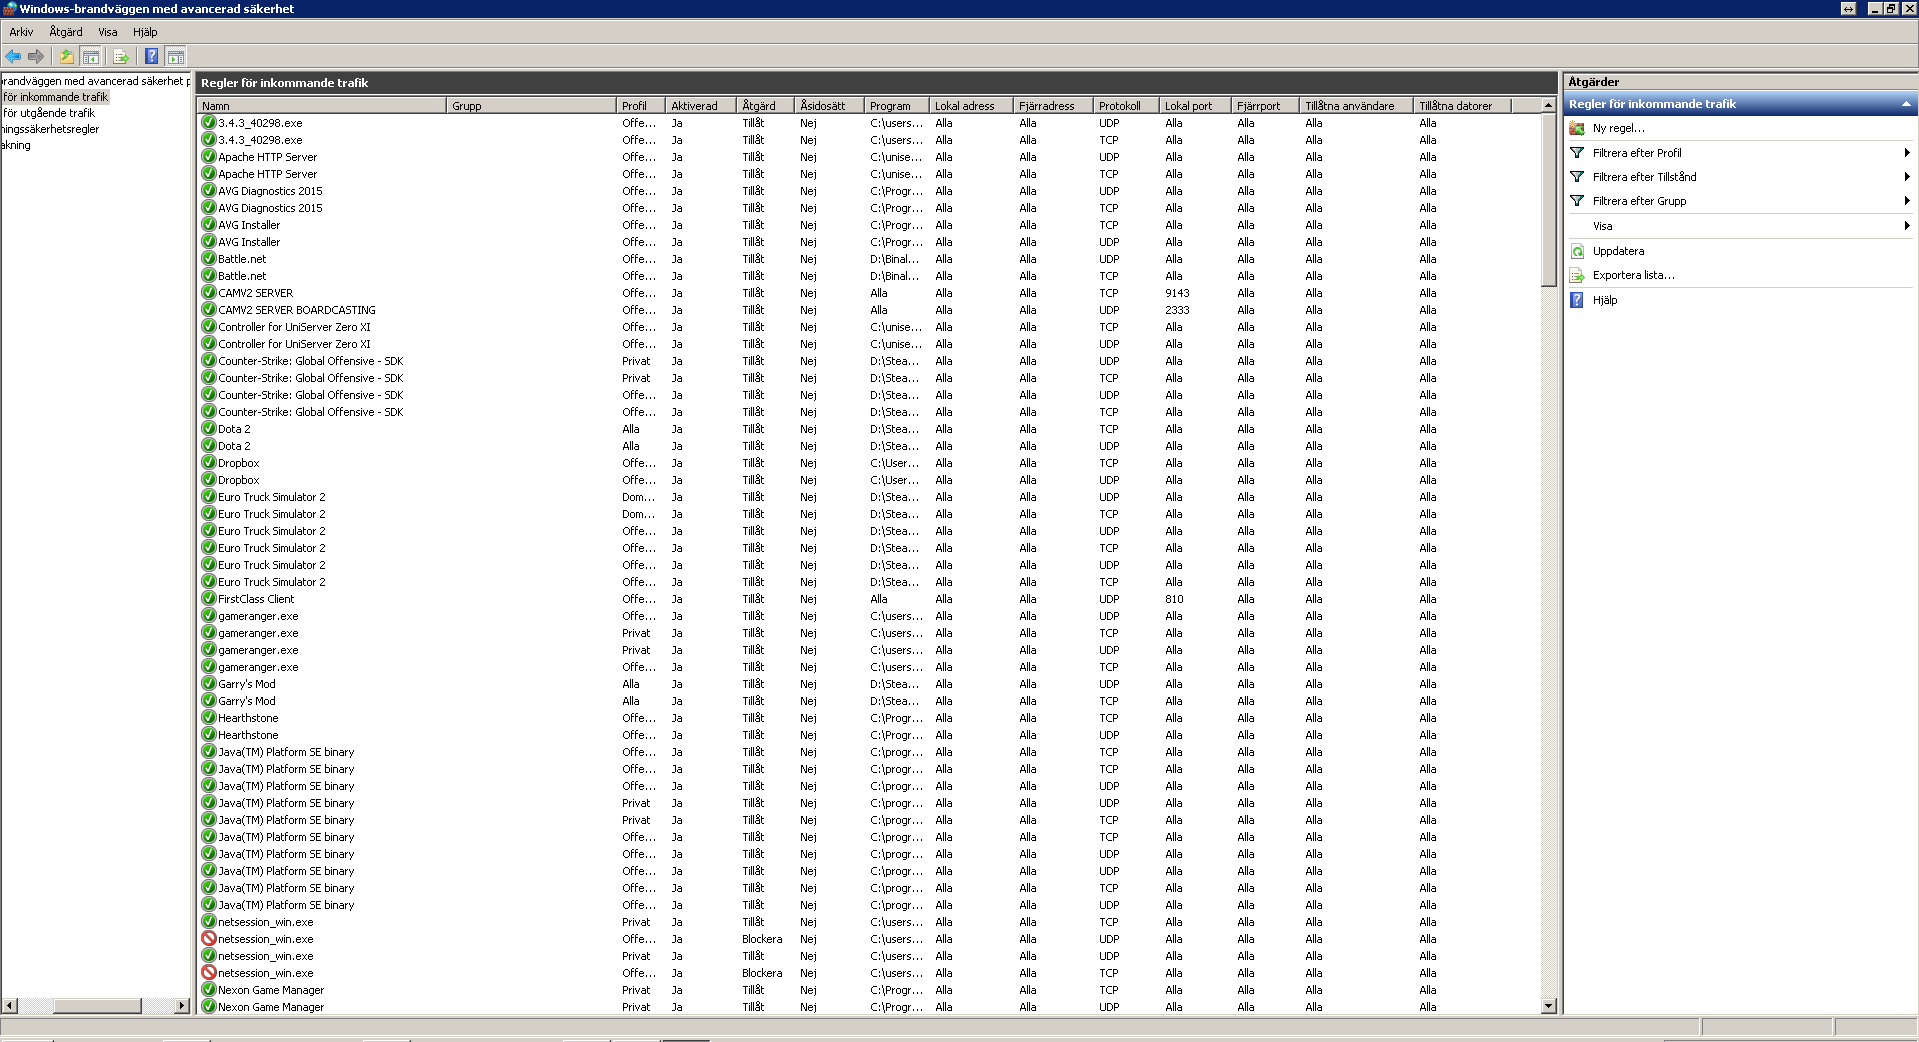Click Ny regel... action link

[1618, 128]
